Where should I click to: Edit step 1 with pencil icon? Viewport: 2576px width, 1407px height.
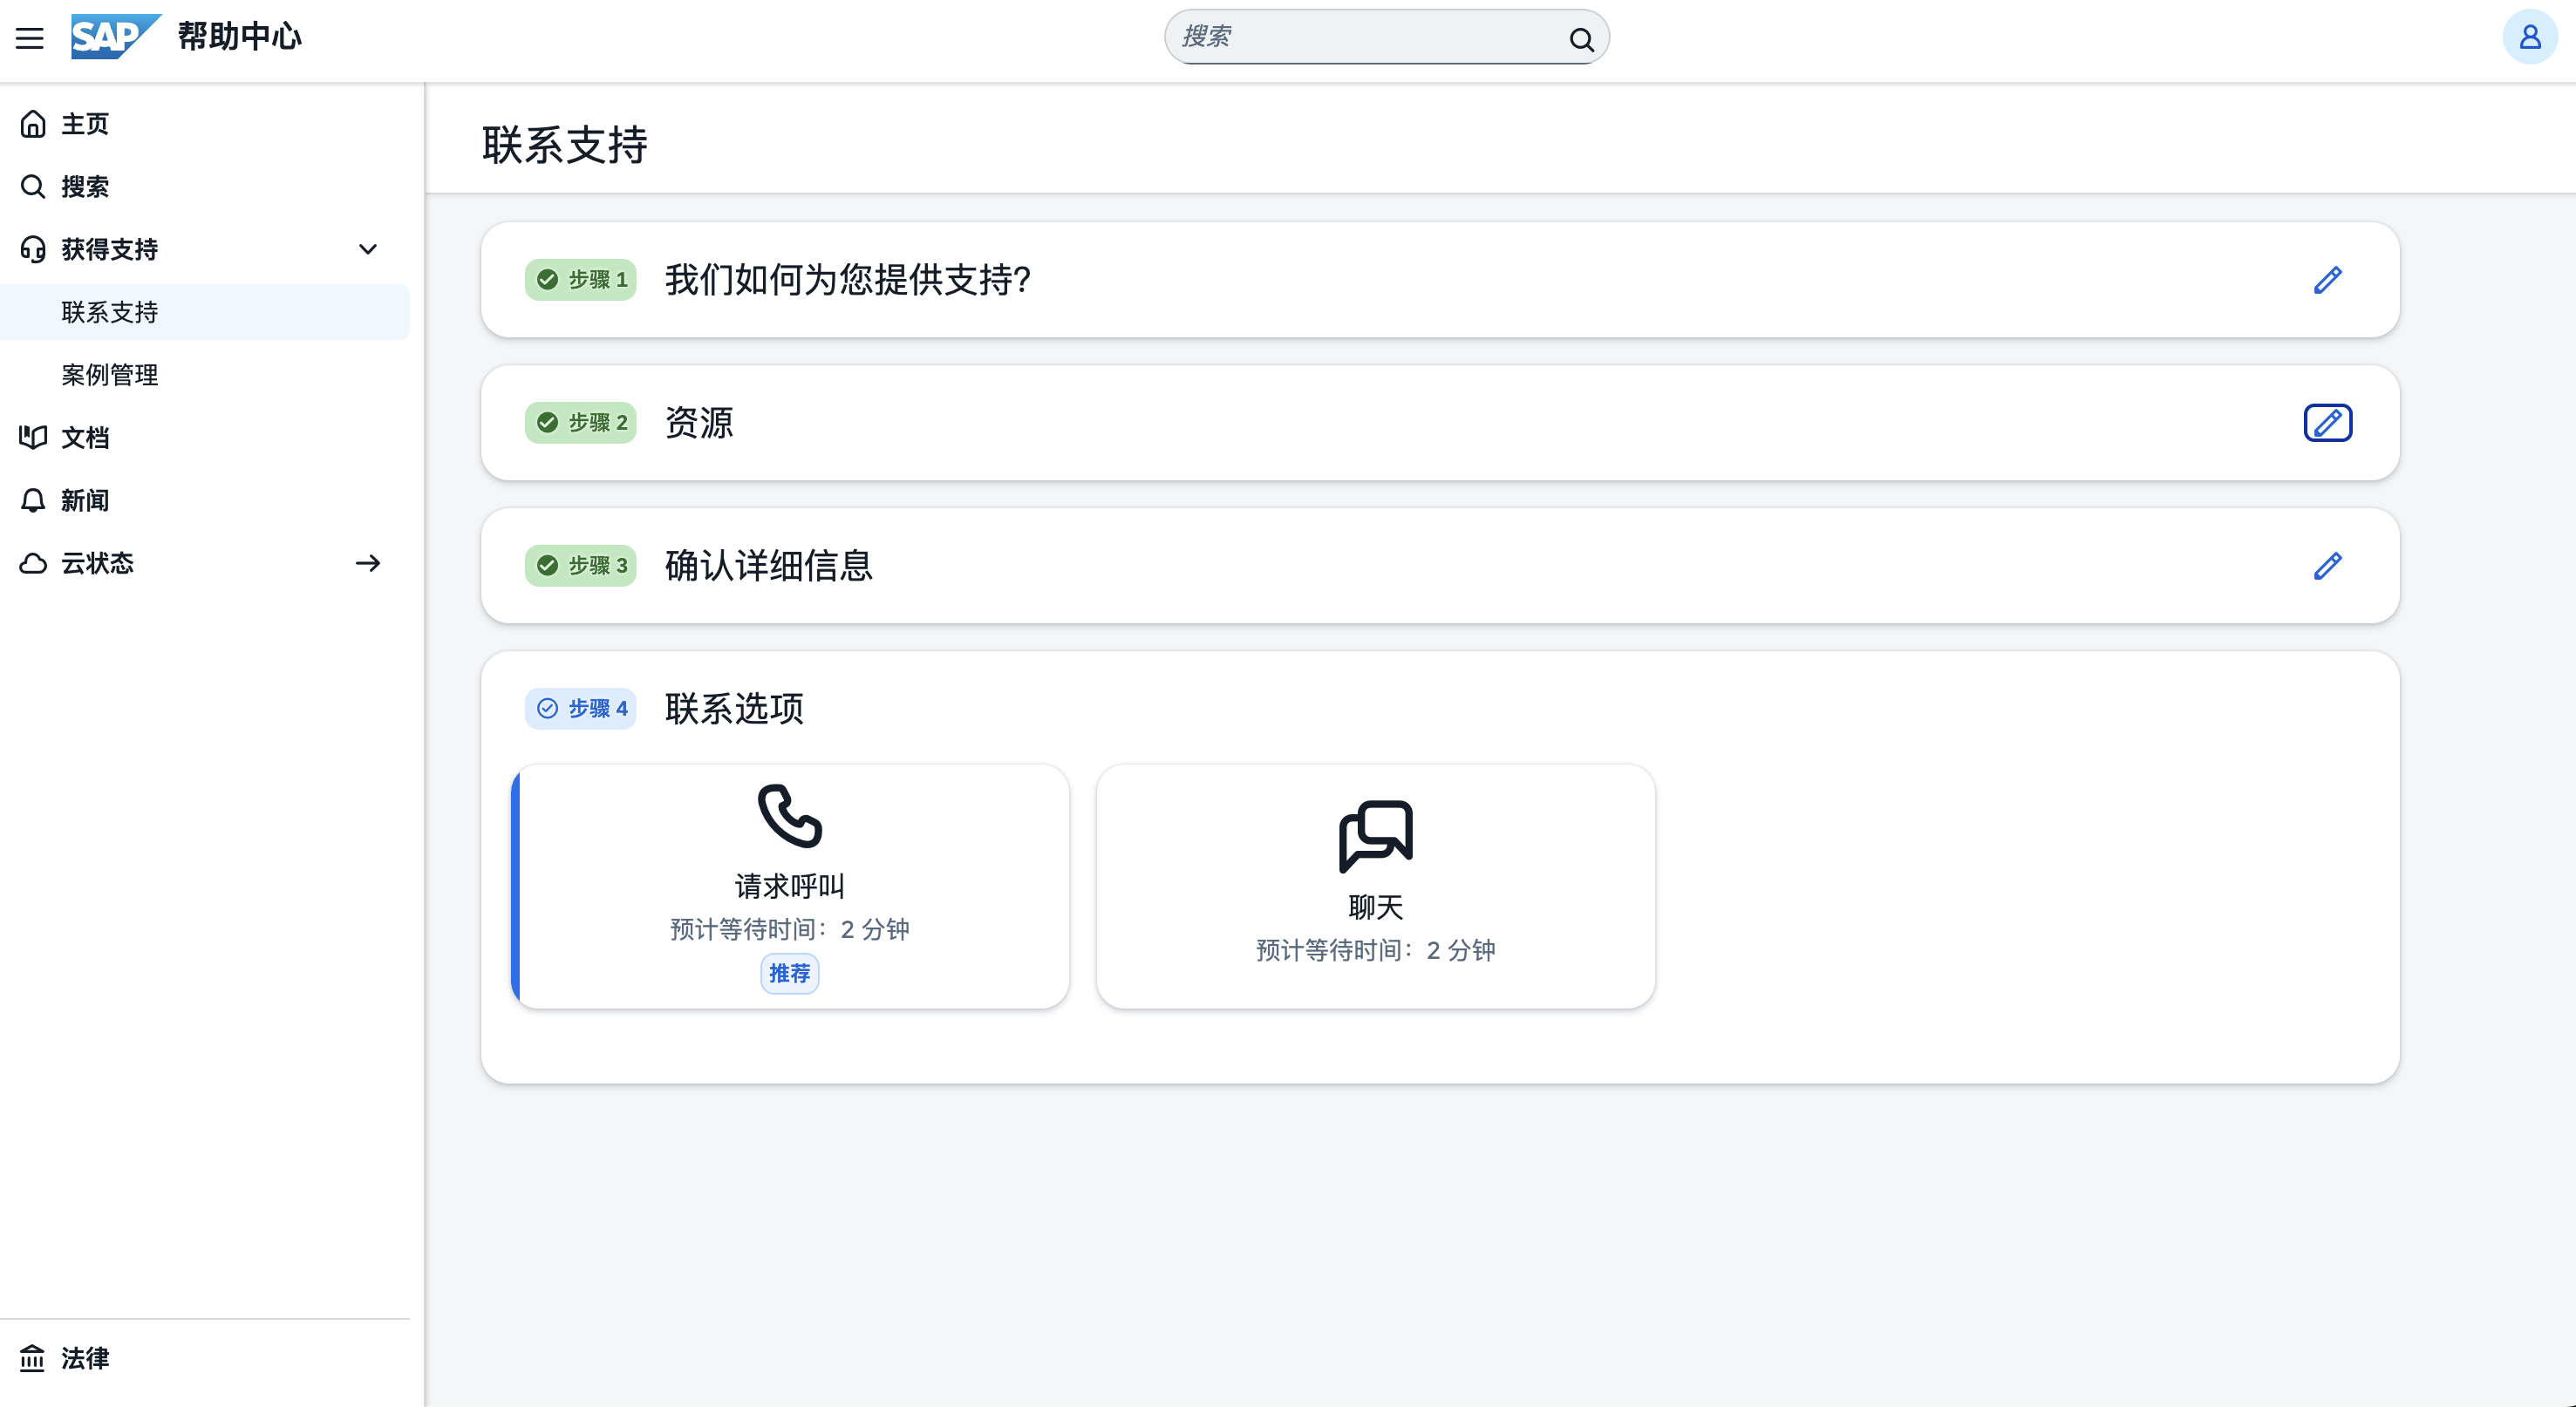pos(2327,280)
